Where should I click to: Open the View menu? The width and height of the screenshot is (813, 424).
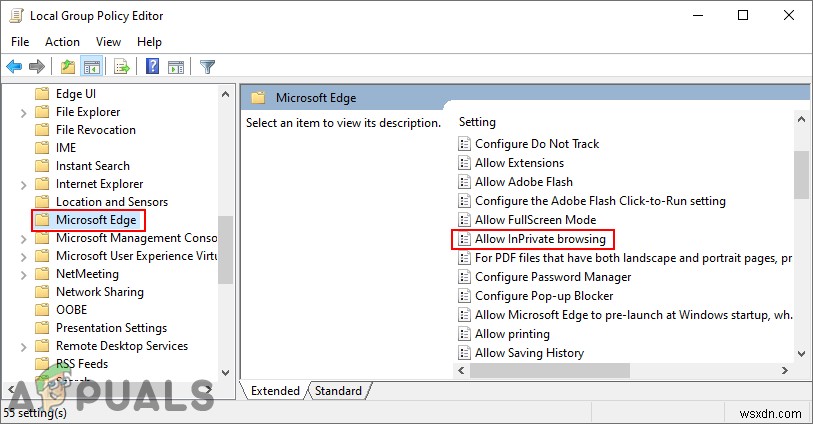(x=108, y=42)
